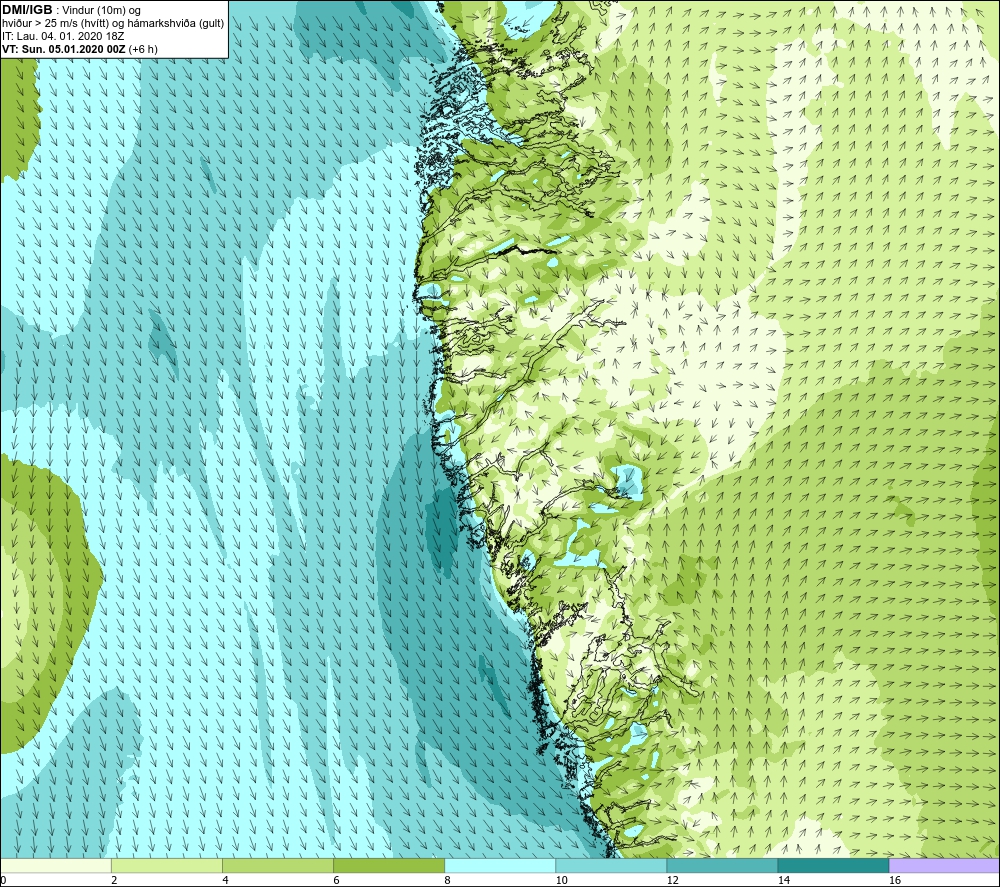This screenshot has width=1000, height=887.
Task: Pick the dark green 6–8 m/s swatch
Action: coord(389,866)
